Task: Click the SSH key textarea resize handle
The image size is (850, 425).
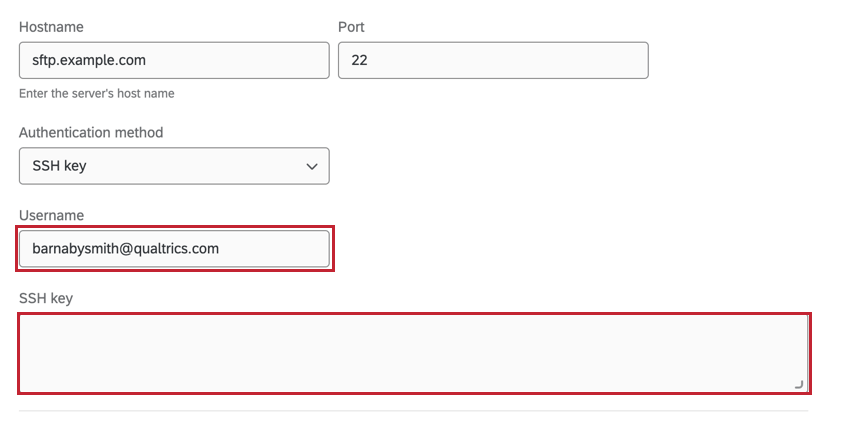Action: coord(798,384)
